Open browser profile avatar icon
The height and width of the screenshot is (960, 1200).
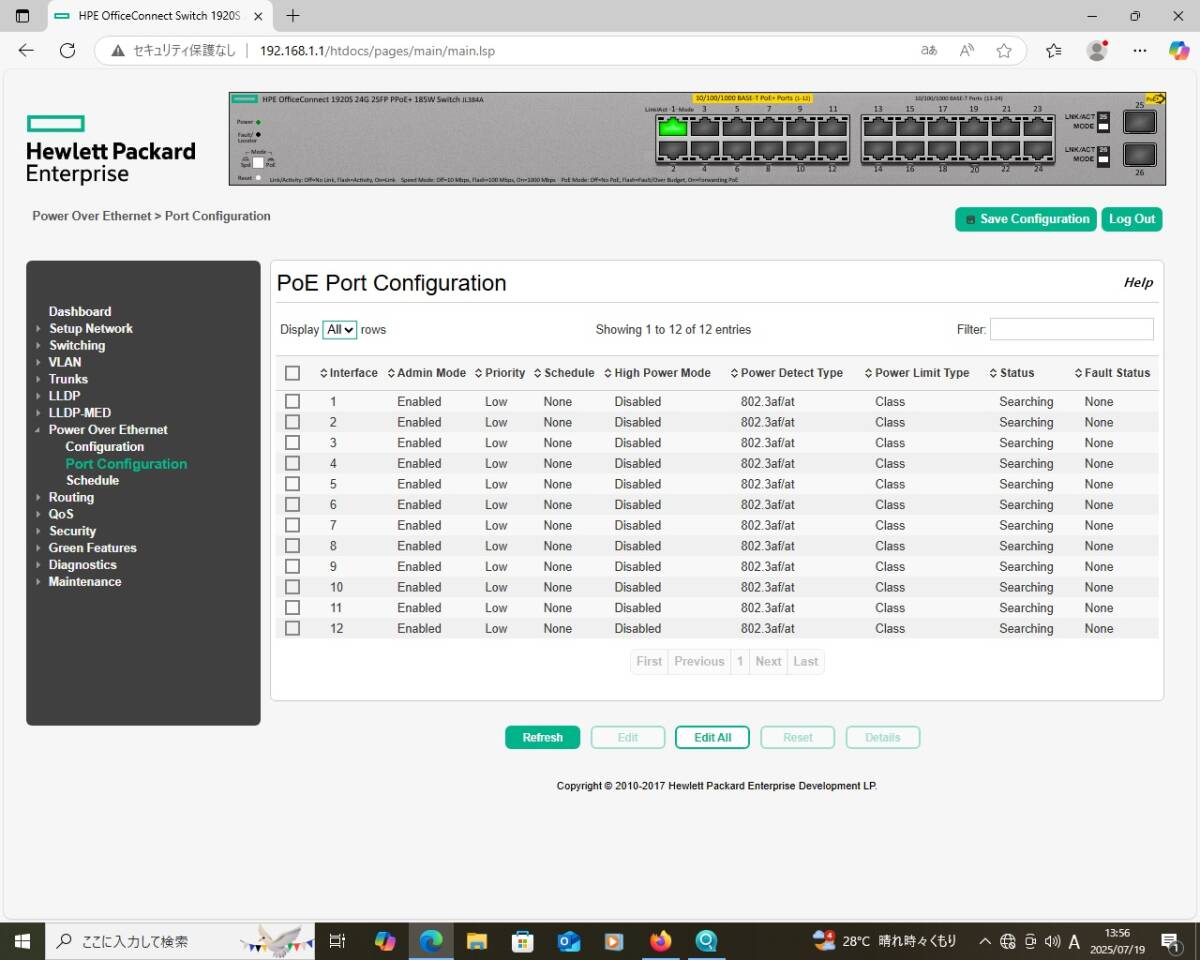pos(1097,51)
